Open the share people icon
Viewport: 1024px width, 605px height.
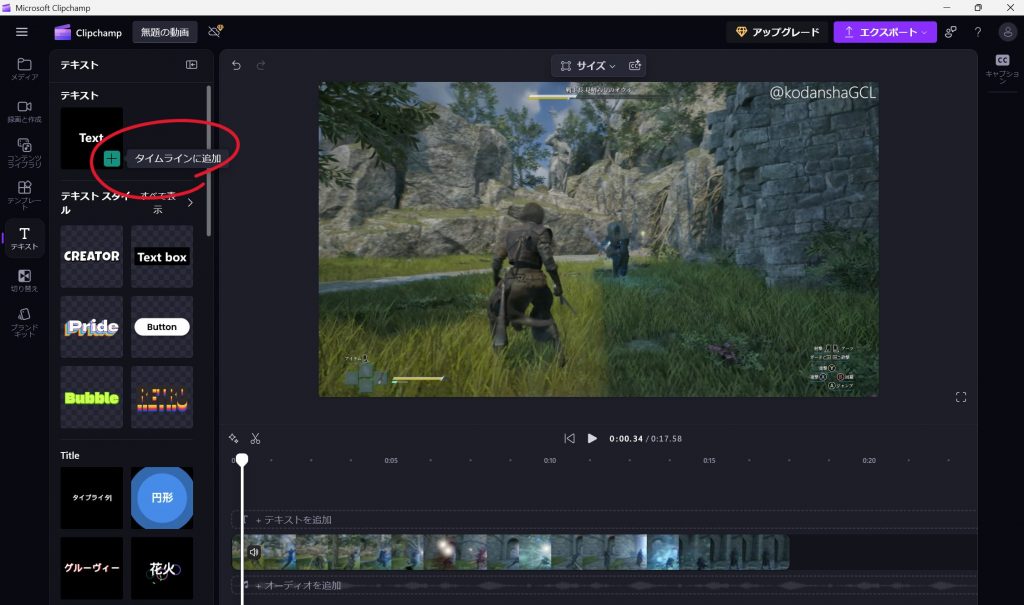tap(951, 32)
